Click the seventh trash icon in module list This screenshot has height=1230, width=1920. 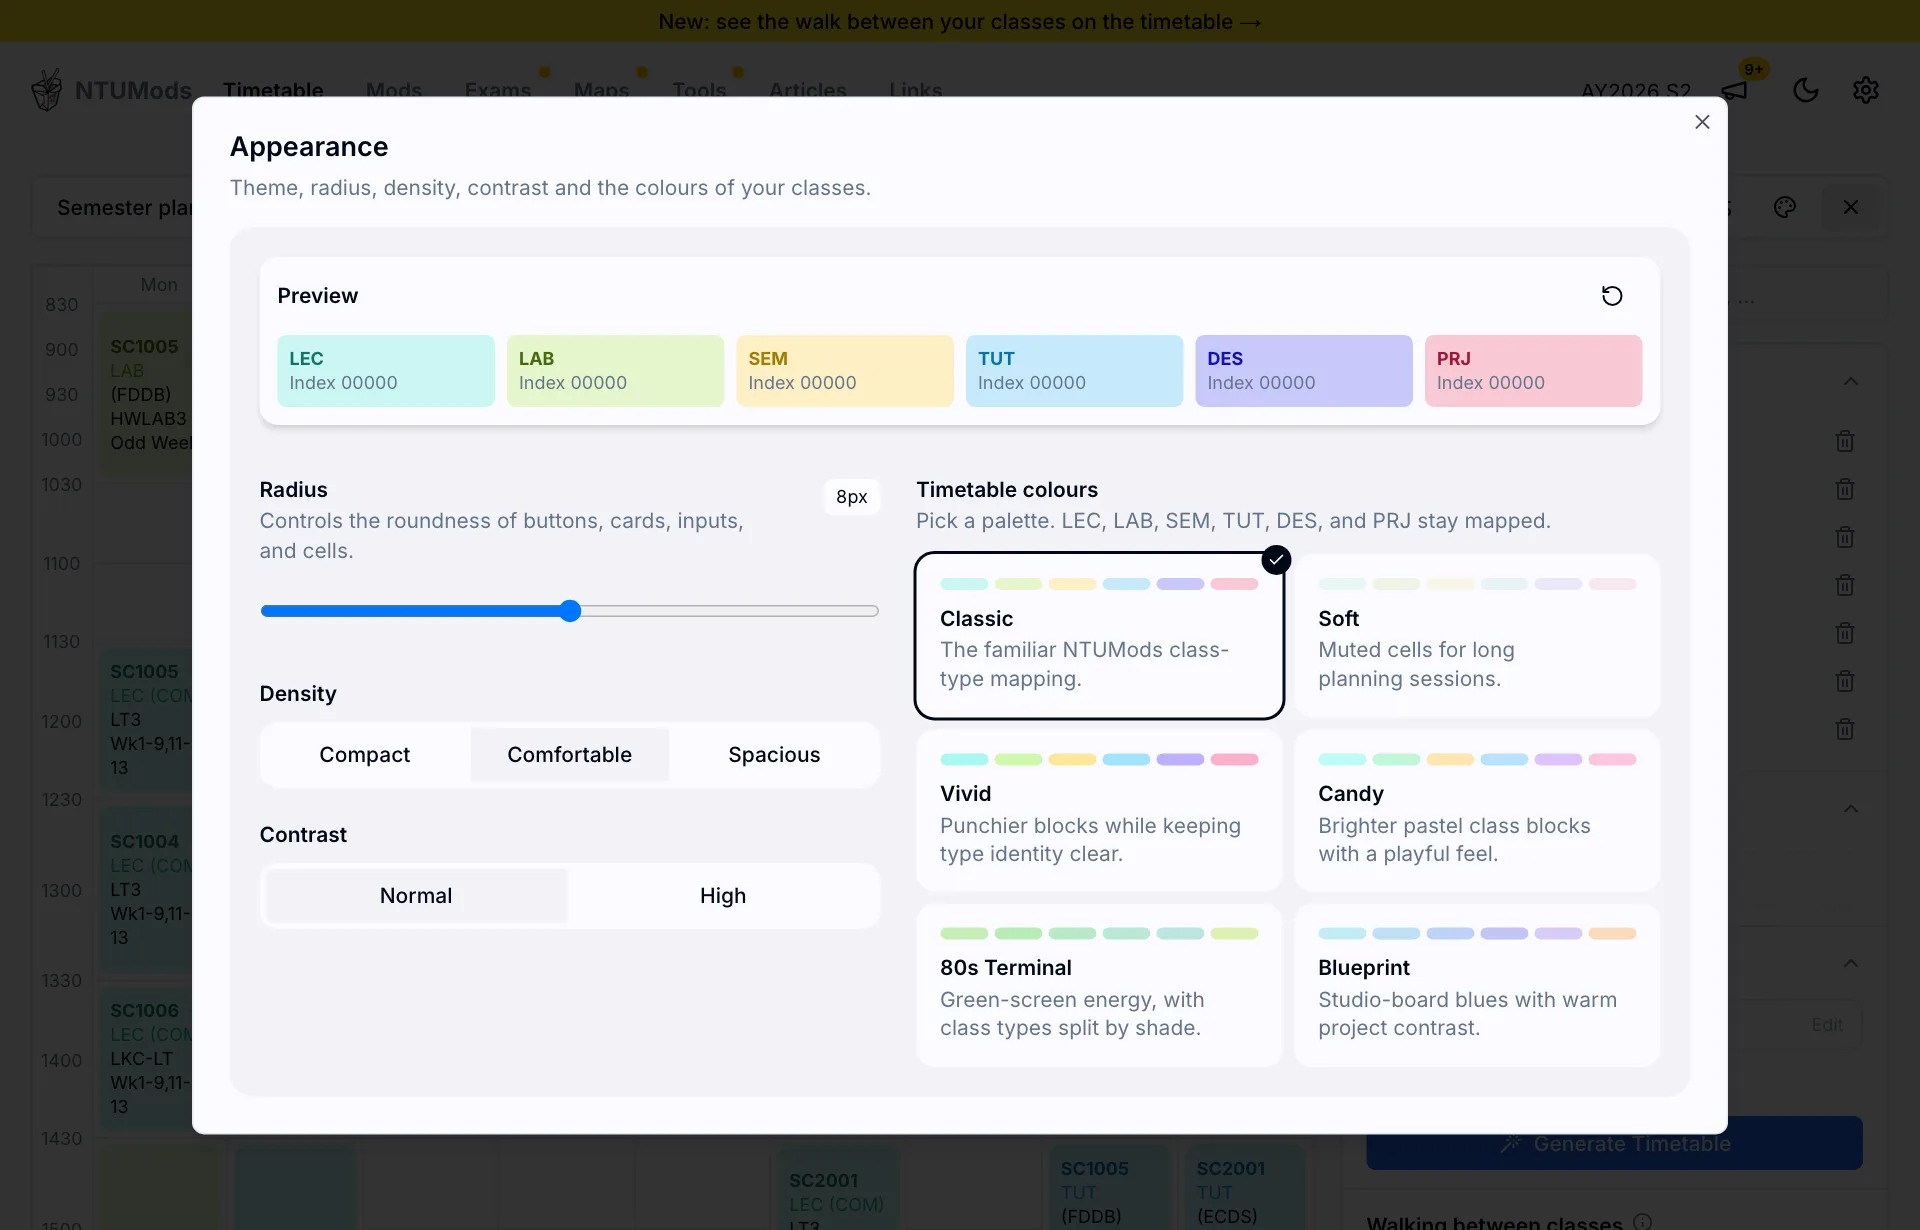point(1845,729)
